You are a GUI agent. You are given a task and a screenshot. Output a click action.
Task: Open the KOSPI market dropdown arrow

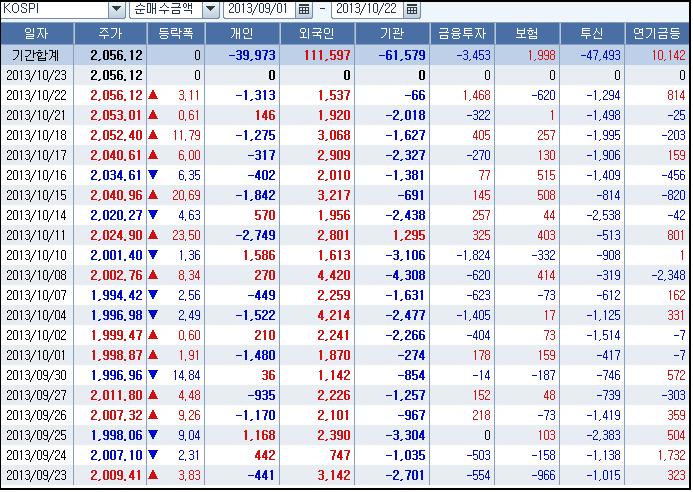tap(117, 9)
